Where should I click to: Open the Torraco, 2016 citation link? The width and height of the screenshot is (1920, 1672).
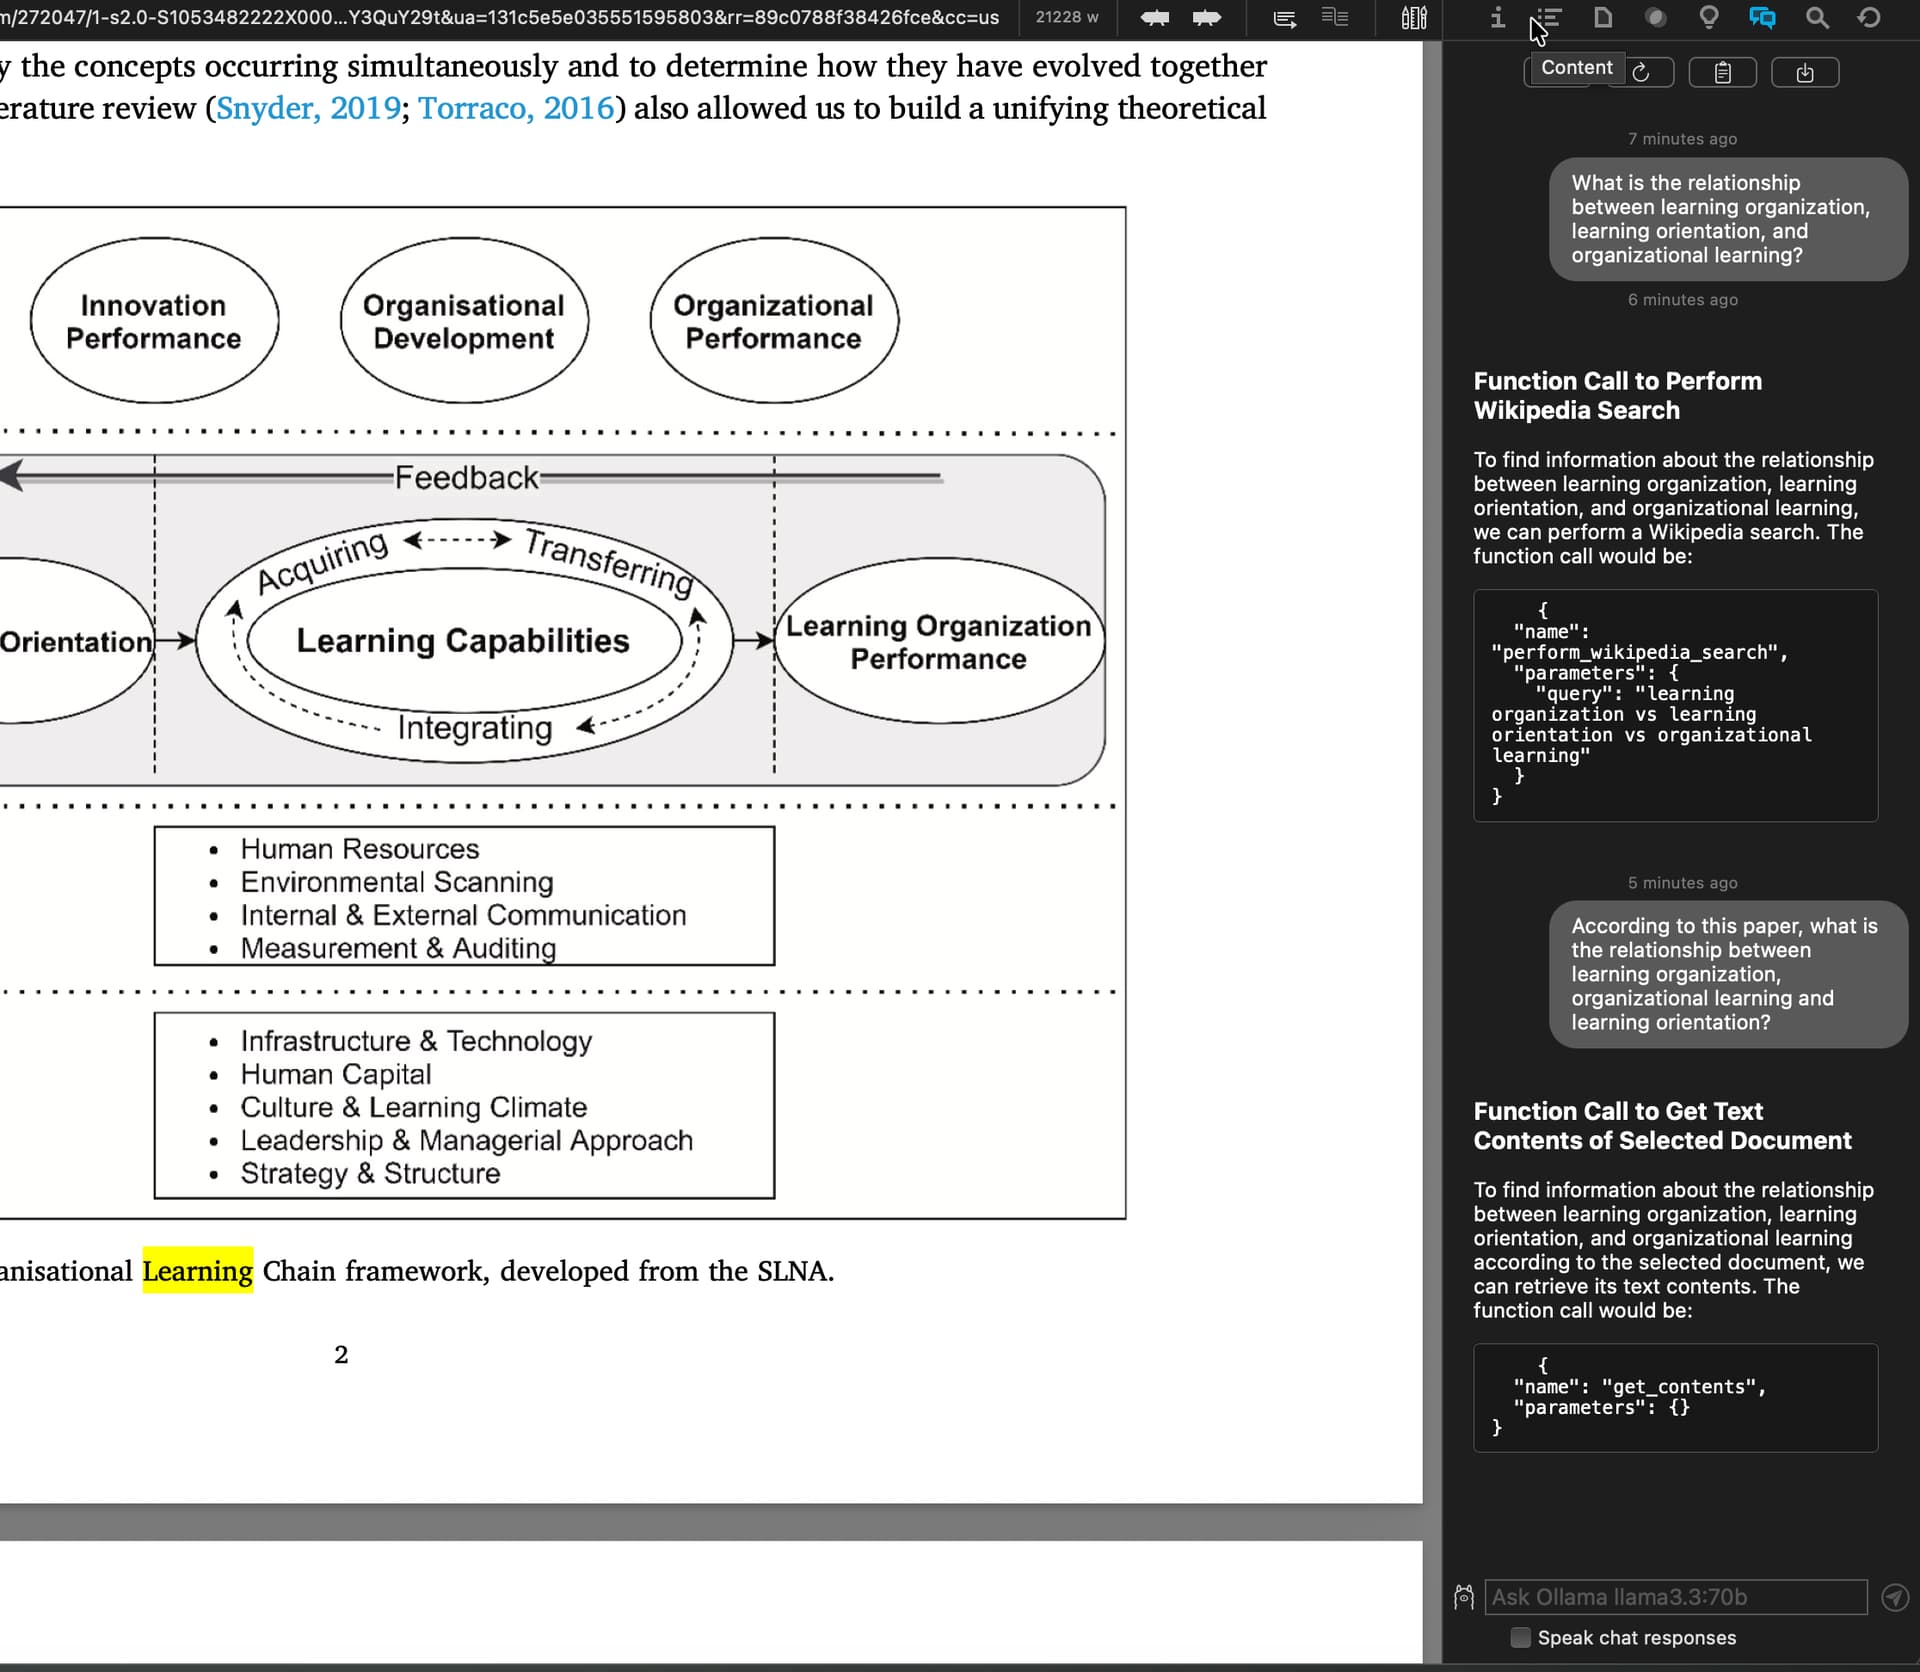[x=516, y=108]
